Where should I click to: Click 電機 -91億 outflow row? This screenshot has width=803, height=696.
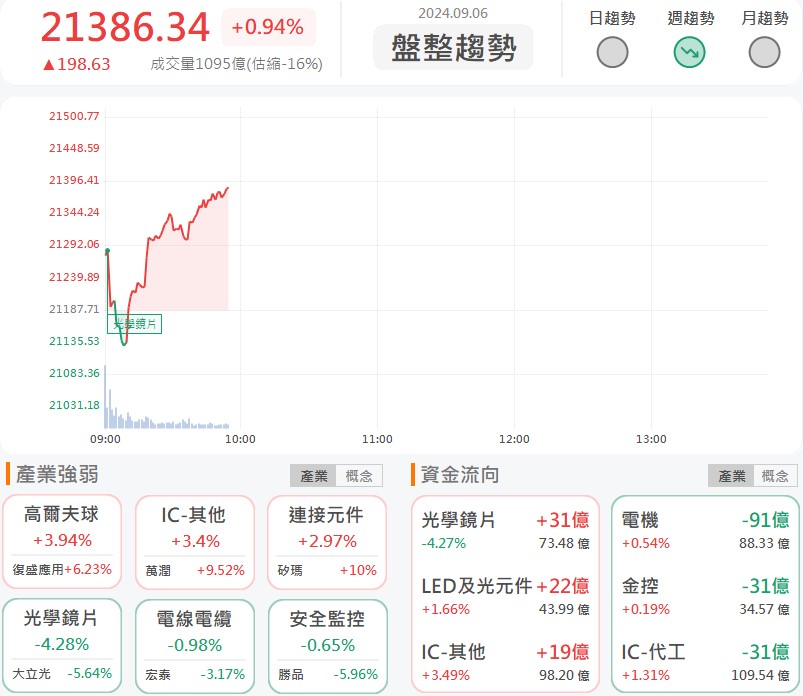pos(705,531)
